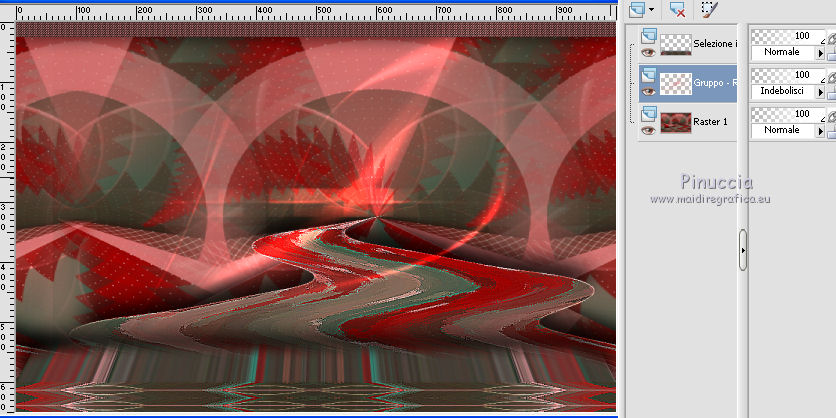Viewport: 836px width, 418px height.
Task: Open the New Layer dropdown arrow
Action: click(x=652, y=10)
